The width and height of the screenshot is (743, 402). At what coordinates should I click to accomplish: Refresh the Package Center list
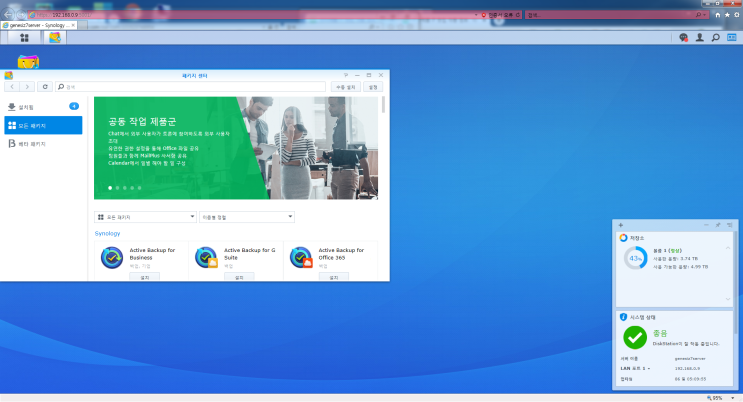click(45, 87)
